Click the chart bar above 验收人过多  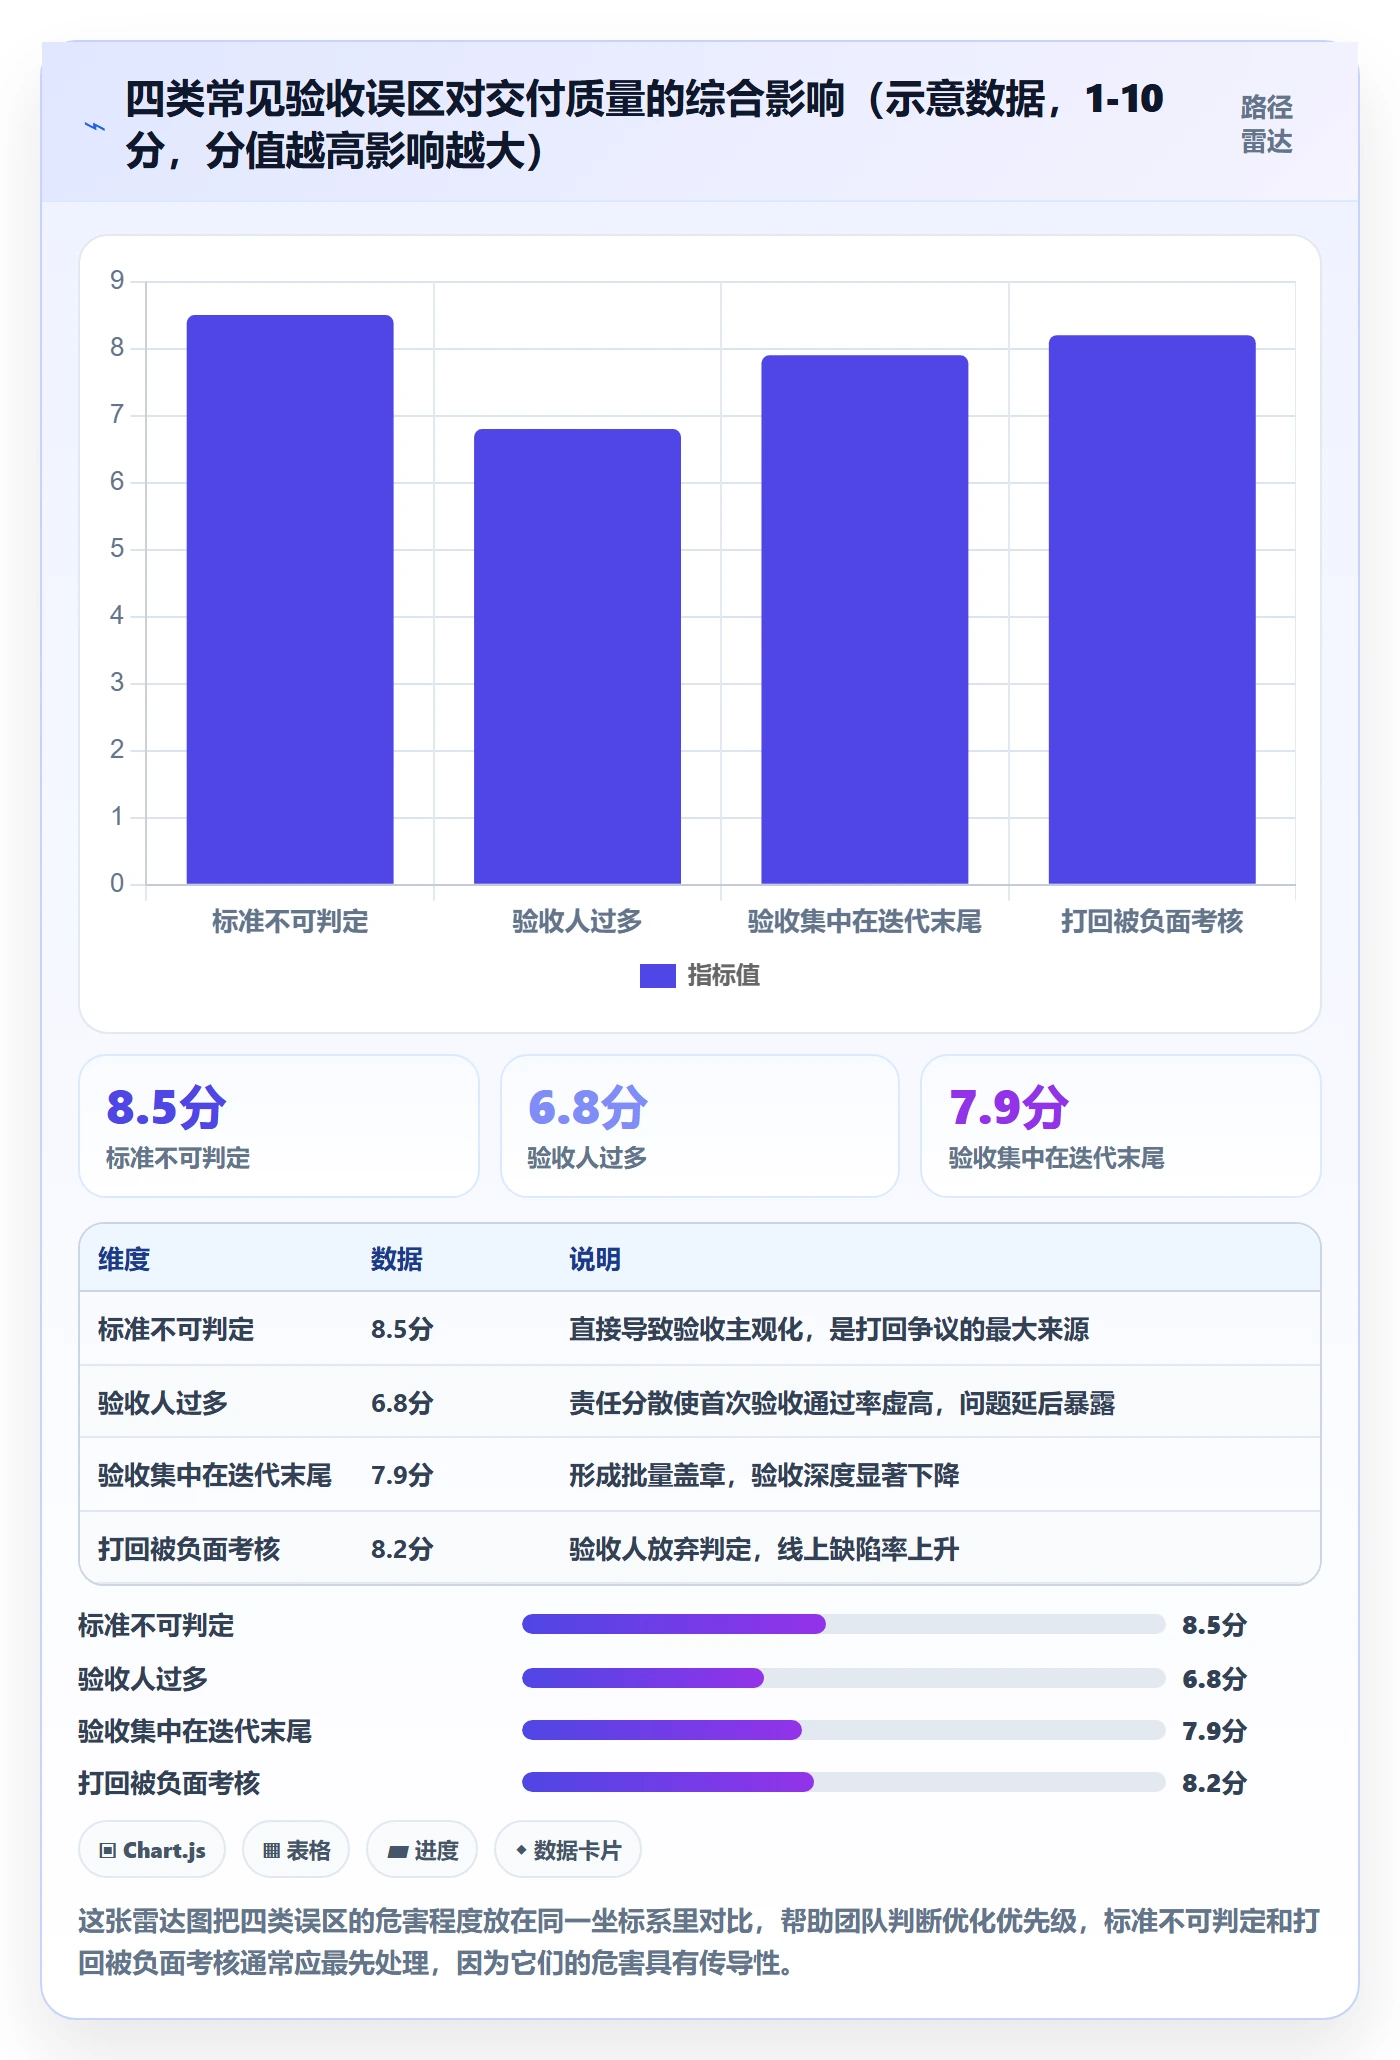coord(577,656)
